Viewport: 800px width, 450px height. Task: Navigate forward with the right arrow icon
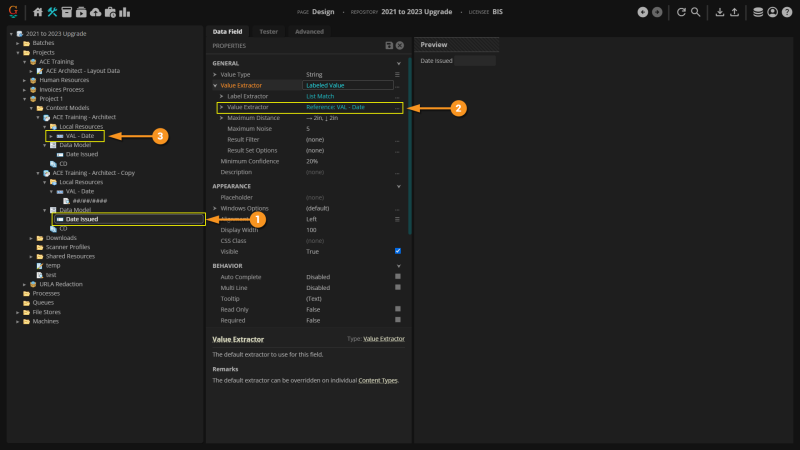tap(657, 12)
